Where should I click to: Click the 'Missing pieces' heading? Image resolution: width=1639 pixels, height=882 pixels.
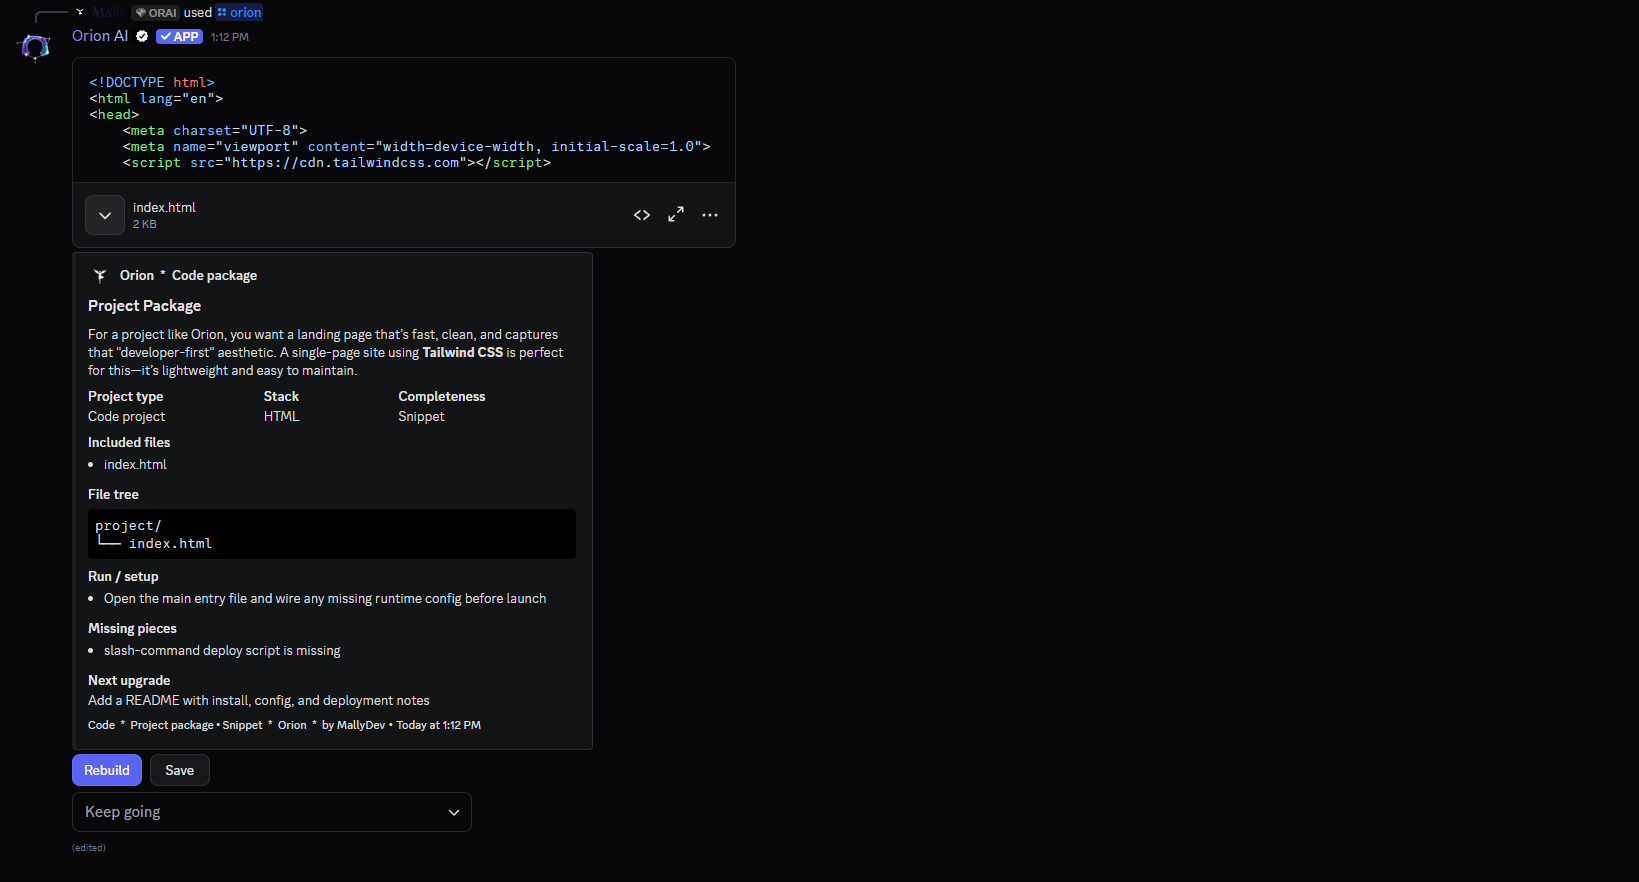[132, 628]
